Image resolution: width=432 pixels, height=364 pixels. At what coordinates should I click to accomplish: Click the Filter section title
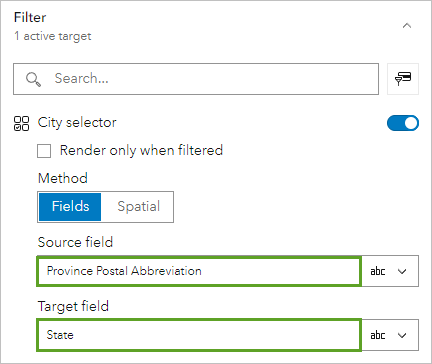coord(30,17)
